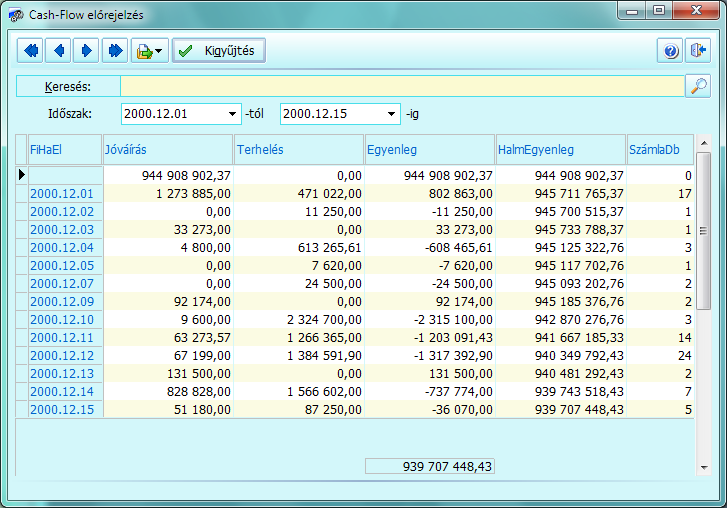The height and width of the screenshot is (509, 727).
Task: Close the Cash-Flow előrejelzés window
Action: [696, 10]
